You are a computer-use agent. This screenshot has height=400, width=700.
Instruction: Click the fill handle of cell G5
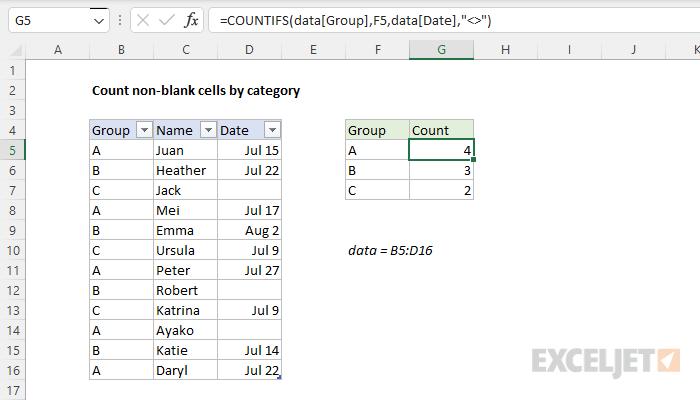coord(473,159)
